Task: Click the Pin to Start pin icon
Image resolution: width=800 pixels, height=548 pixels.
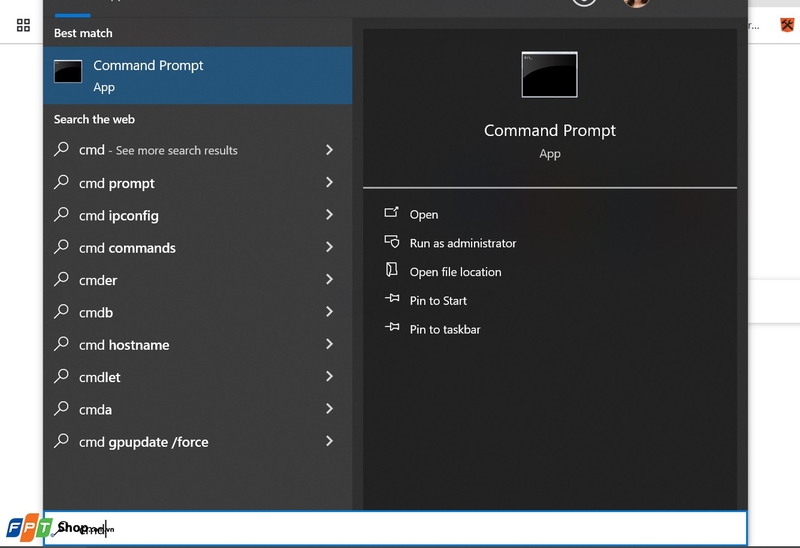Action: click(x=391, y=300)
